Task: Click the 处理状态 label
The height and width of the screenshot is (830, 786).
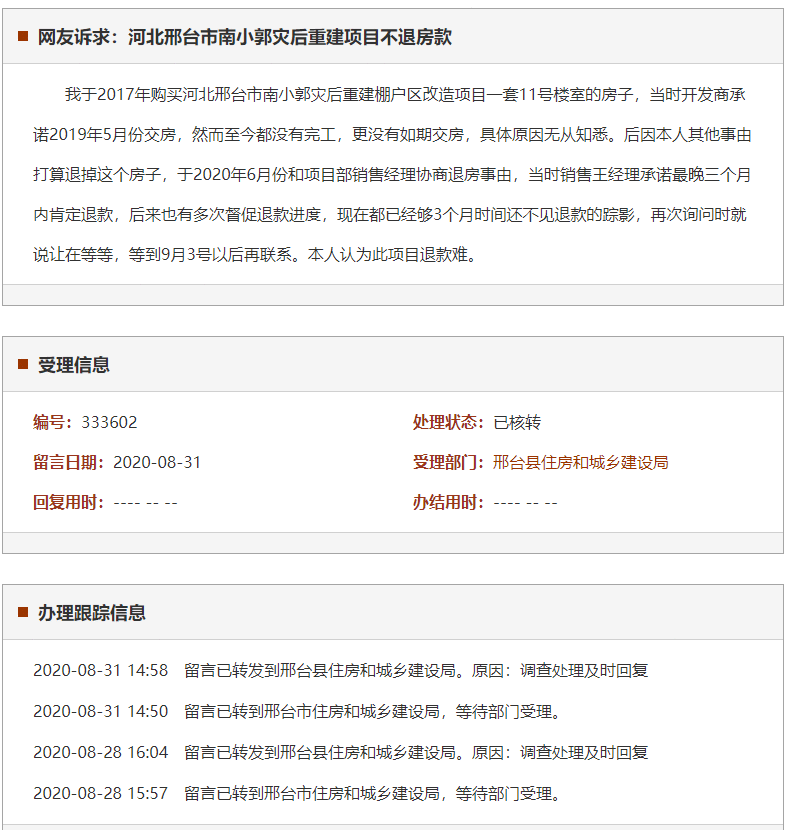Action: [x=448, y=422]
